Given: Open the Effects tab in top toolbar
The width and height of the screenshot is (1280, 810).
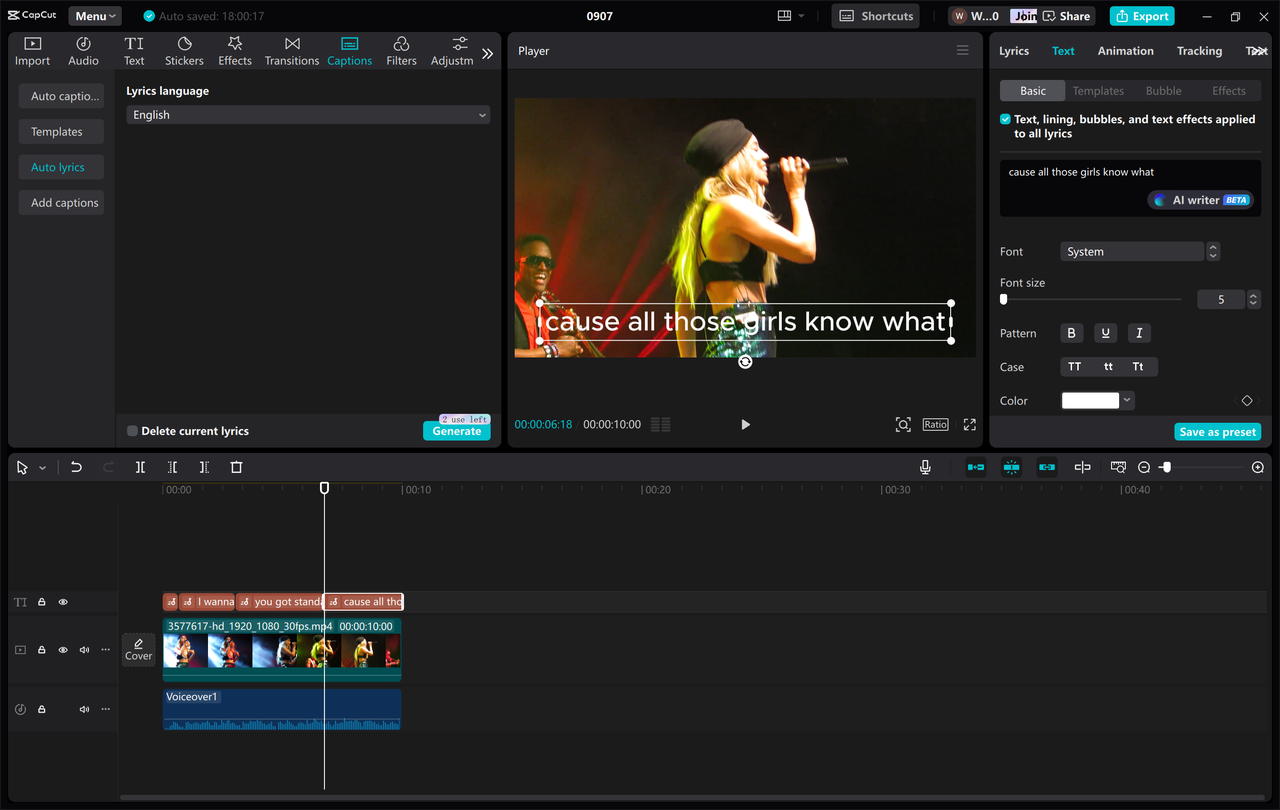Looking at the screenshot, I should point(235,51).
